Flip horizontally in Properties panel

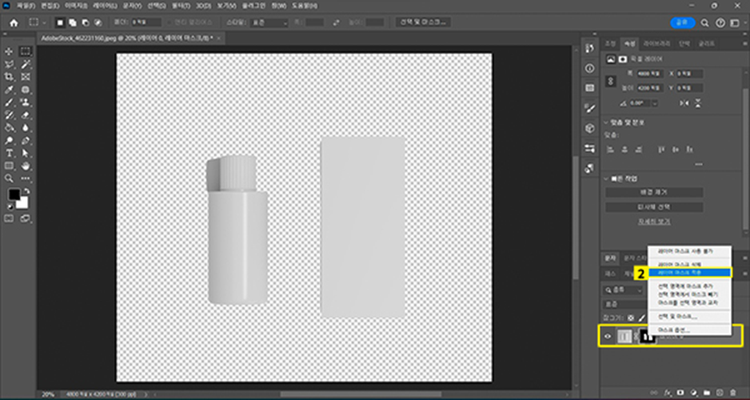point(685,102)
